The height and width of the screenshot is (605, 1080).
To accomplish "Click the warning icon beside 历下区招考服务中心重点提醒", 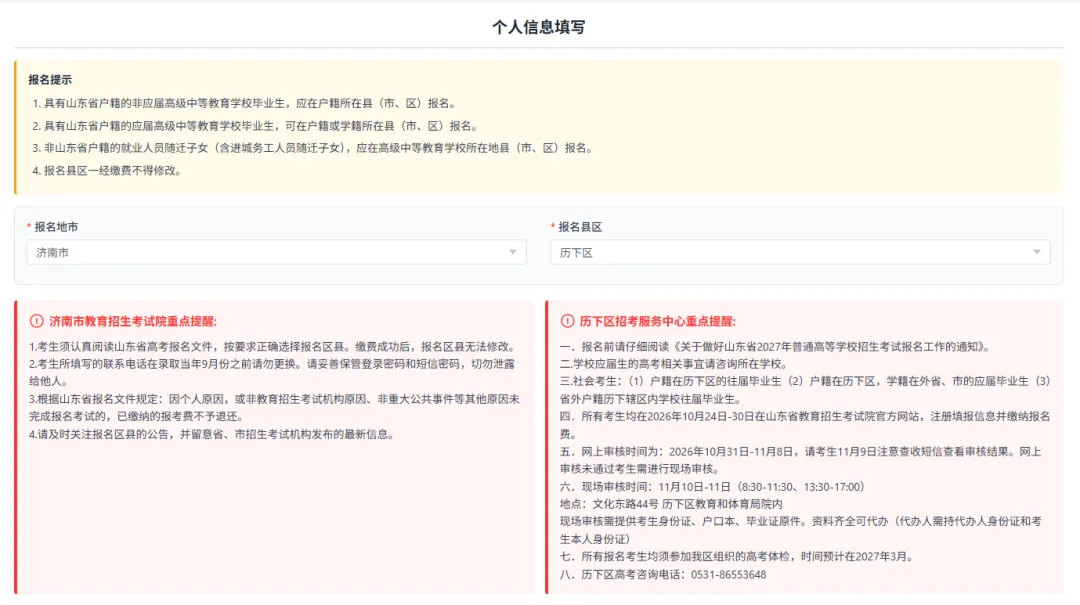I will click(567, 321).
